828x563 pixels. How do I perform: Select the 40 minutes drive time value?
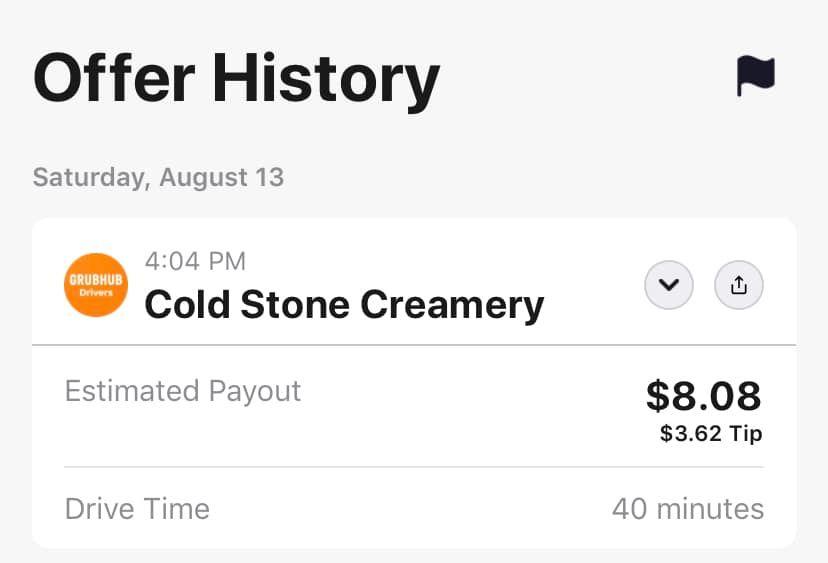click(x=687, y=508)
